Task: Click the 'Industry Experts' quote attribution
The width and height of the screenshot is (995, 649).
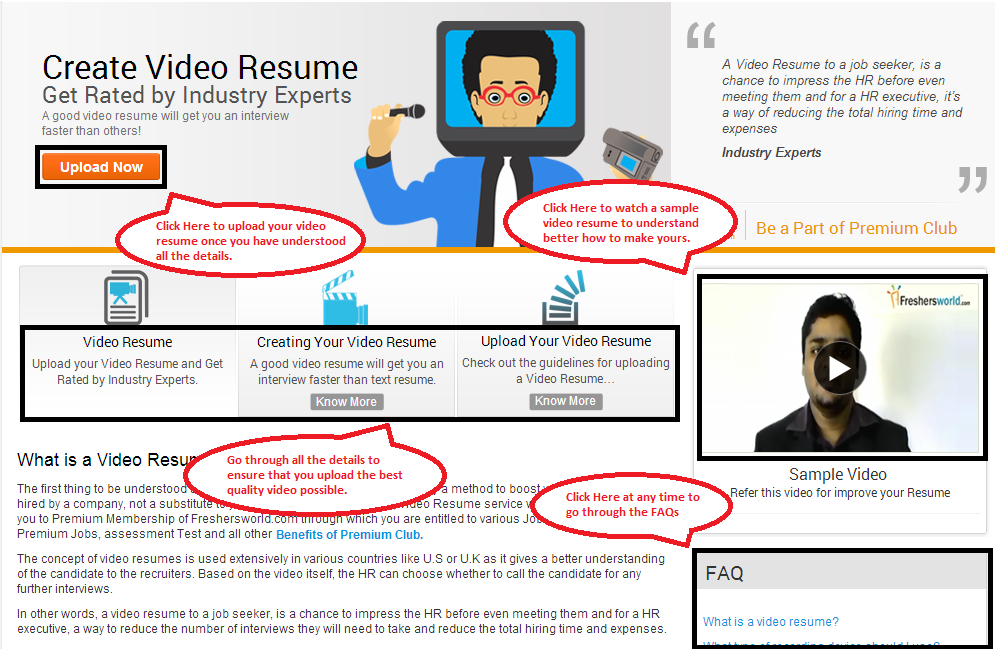Action: 771,152
